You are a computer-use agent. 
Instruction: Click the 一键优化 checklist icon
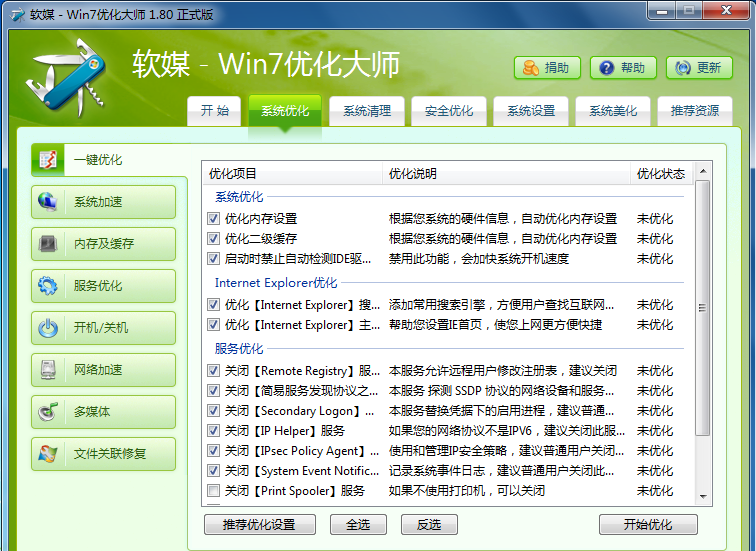click(x=48, y=160)
